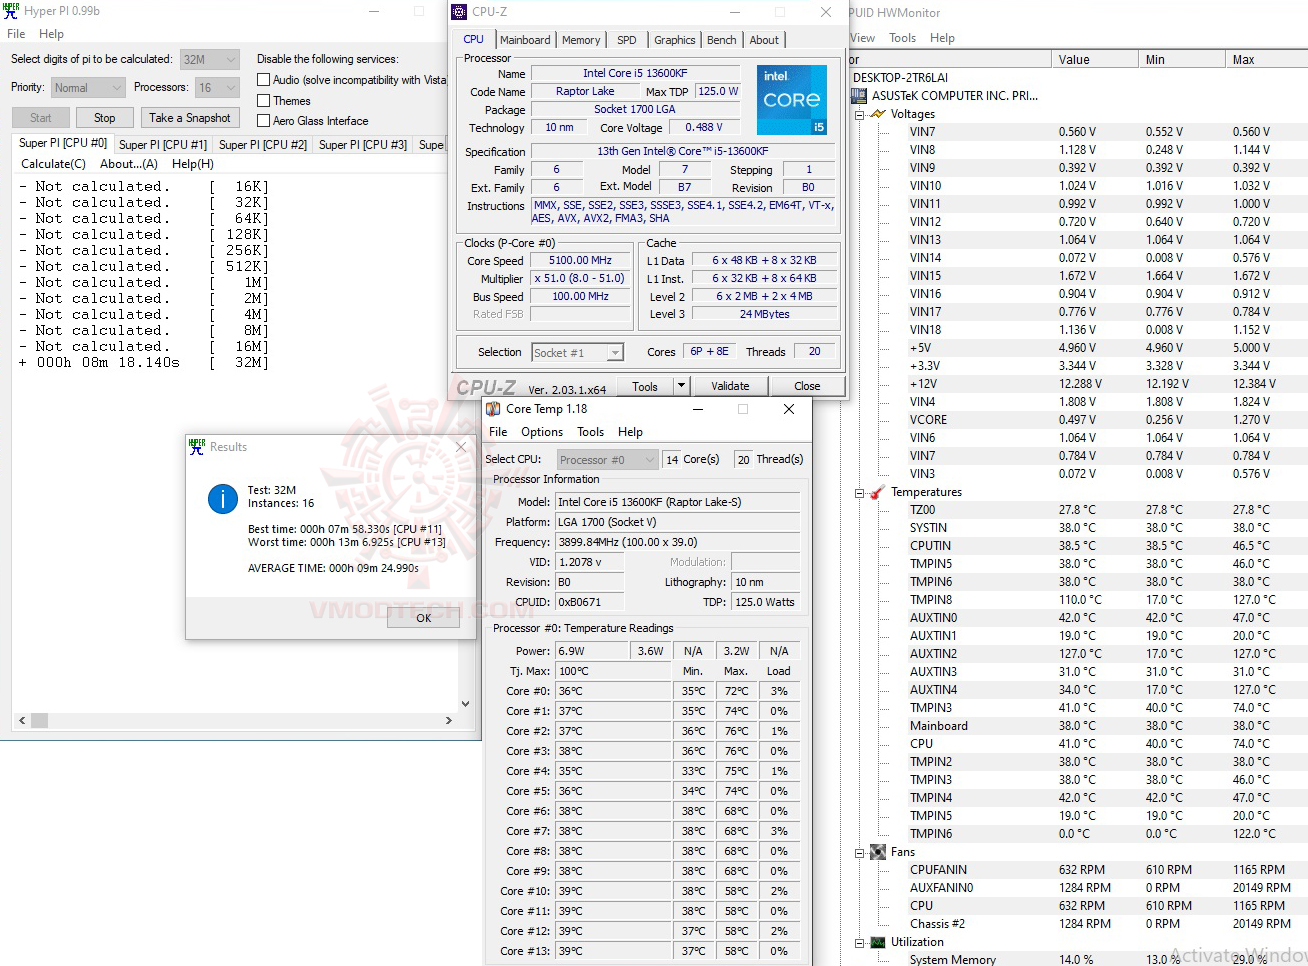Click the Stop button in Hyper PI
The image size is (1308, 966).
[x=104, y=118]
